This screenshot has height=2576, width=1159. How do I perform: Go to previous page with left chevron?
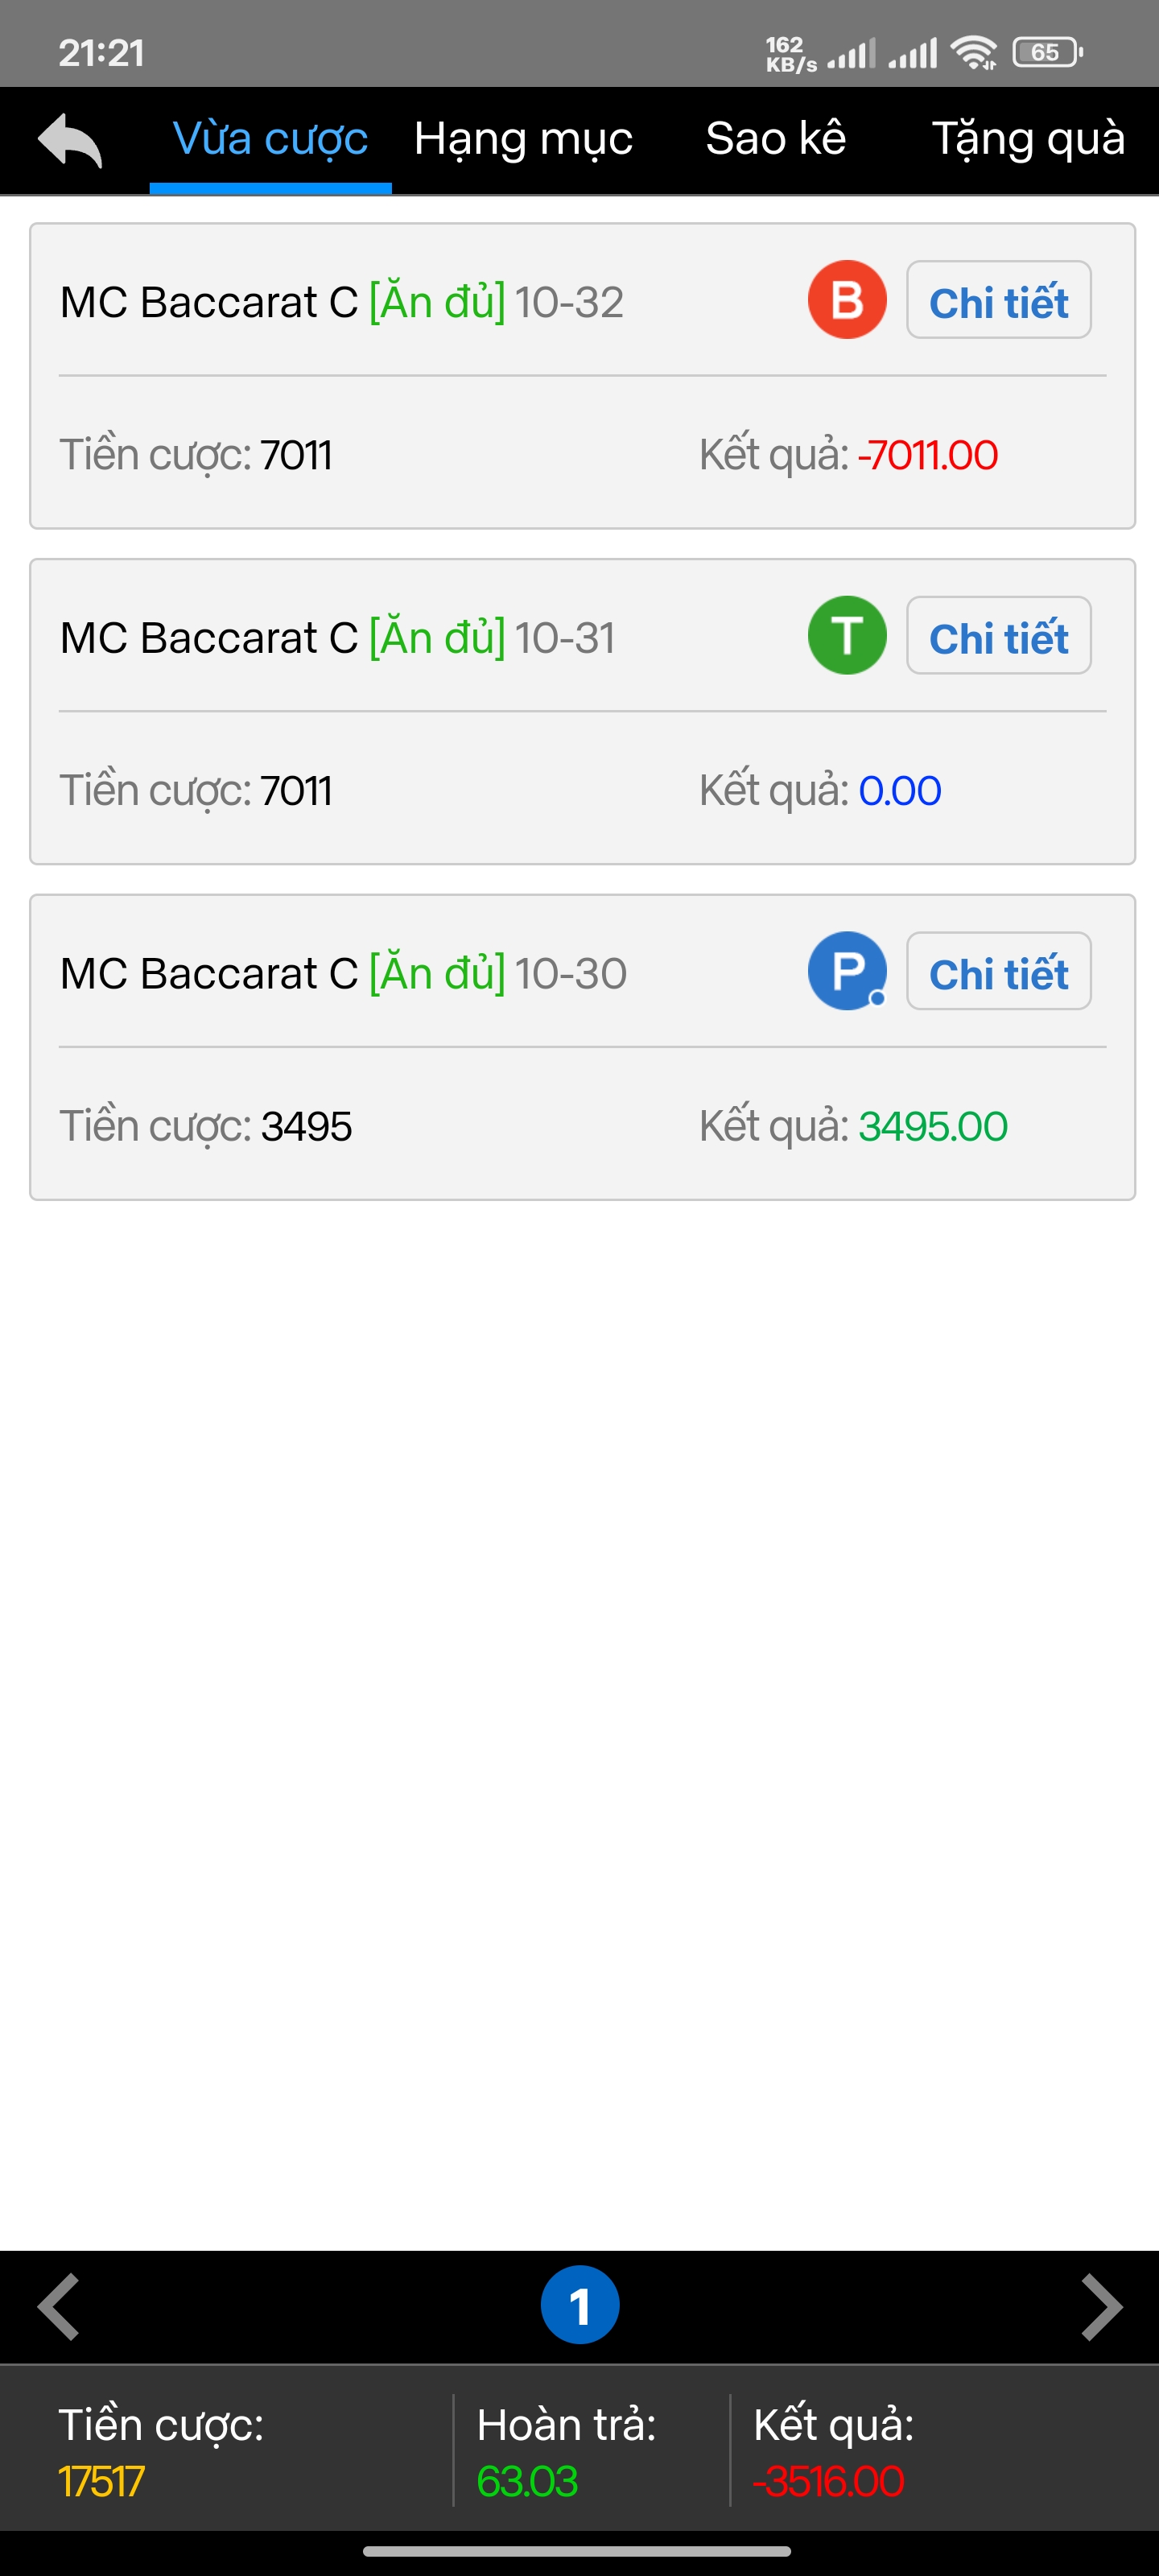(x=59, y=2307)
